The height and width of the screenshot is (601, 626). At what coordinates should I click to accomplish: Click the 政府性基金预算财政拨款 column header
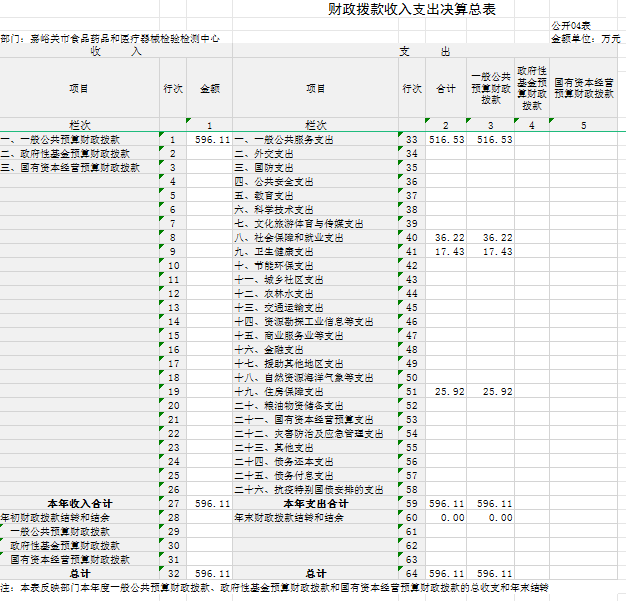[x=531, y=88]
